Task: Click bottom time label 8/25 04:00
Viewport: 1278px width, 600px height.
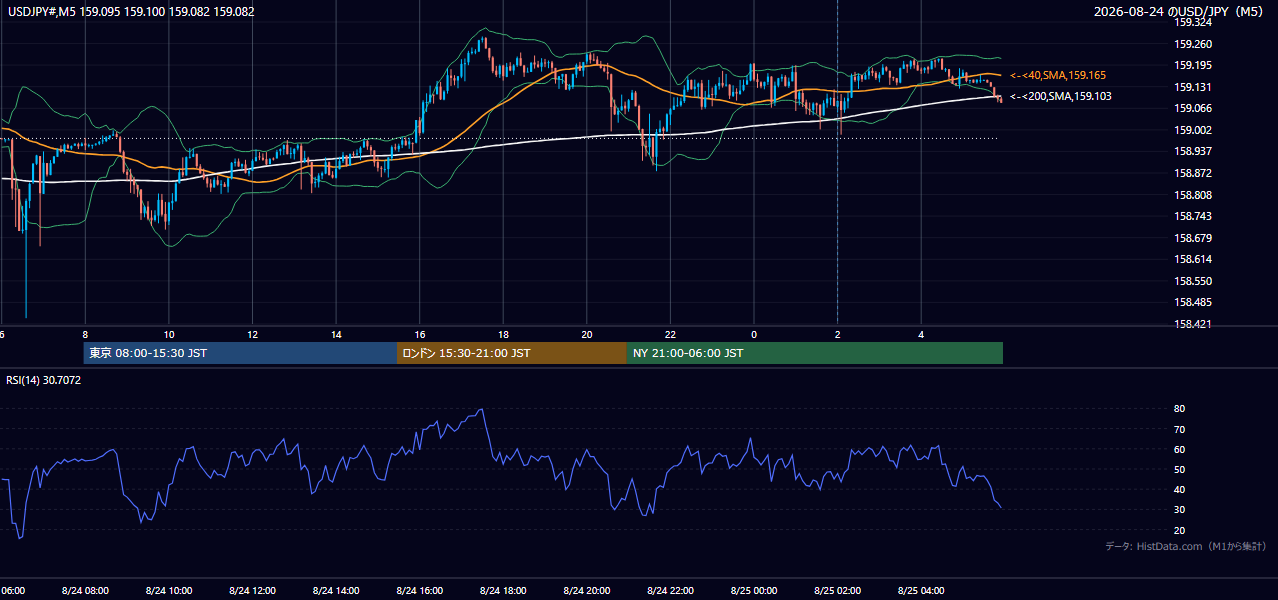Action: pos(921,591)
